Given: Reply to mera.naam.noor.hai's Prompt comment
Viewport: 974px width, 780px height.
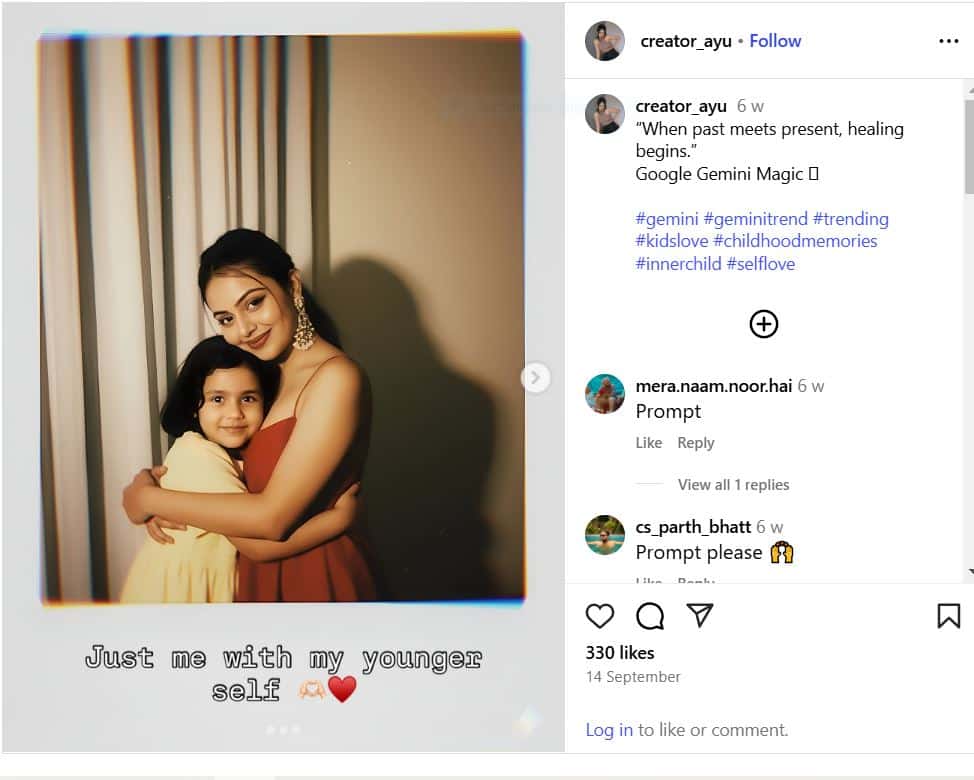Looking at the screenshot, I should (x=696, y=443).
